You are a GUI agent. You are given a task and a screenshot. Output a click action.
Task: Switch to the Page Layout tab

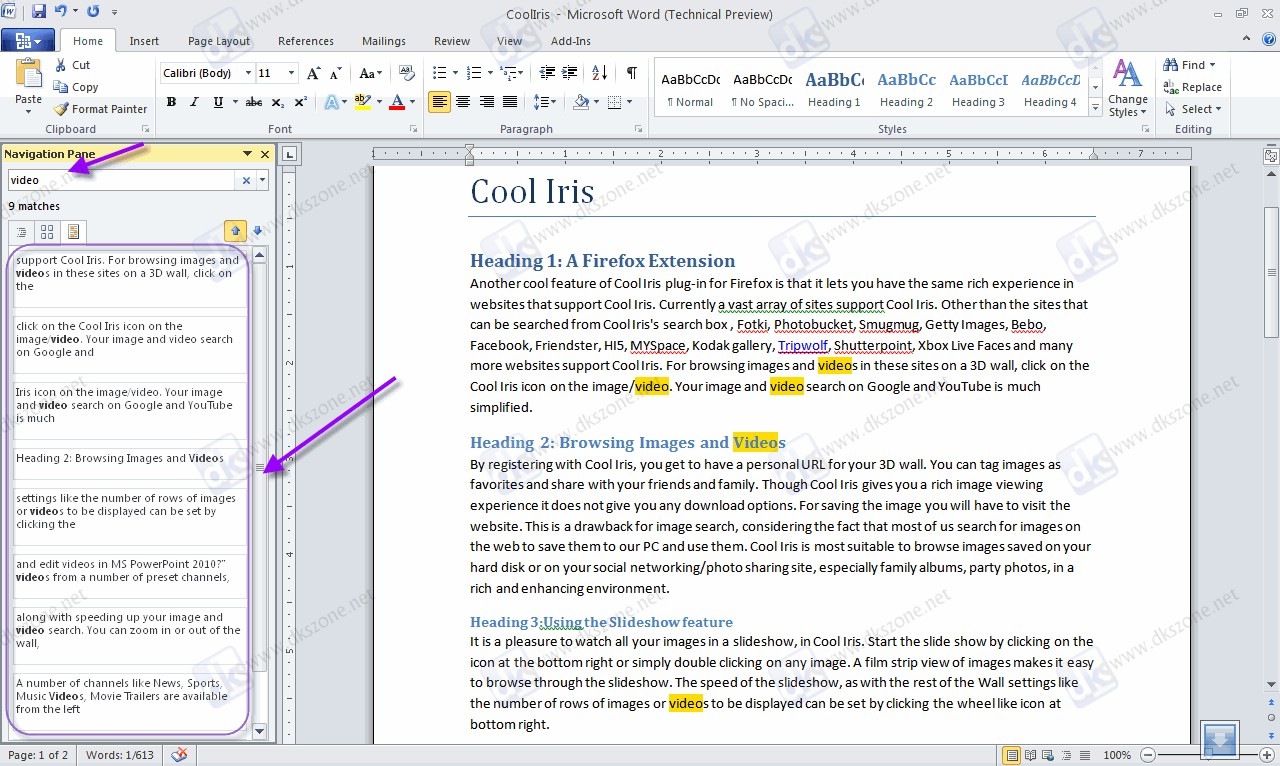coord(219,41)
